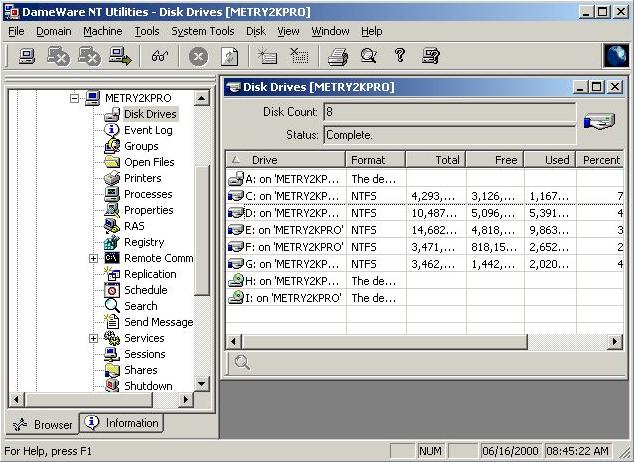Select the F: on 'METRY2KPRO' row

coord(425,247)
